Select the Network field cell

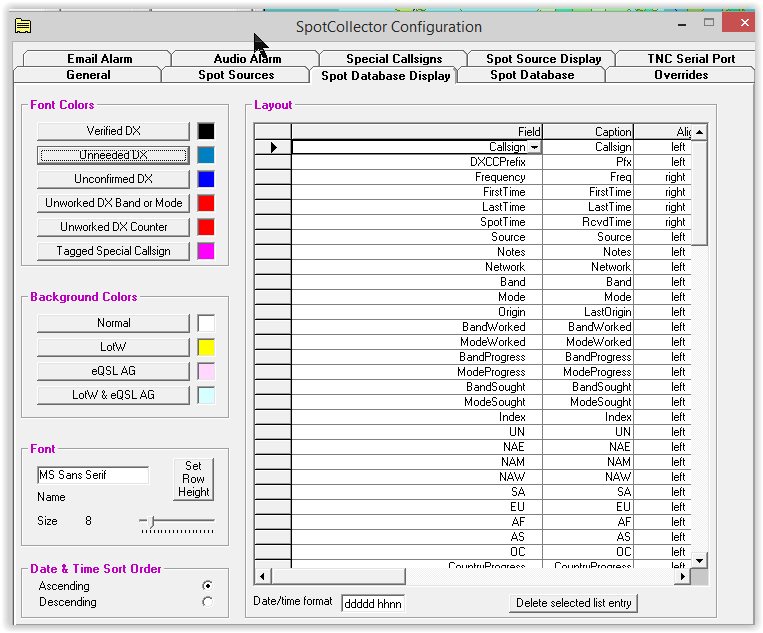(x=417, y=267)
